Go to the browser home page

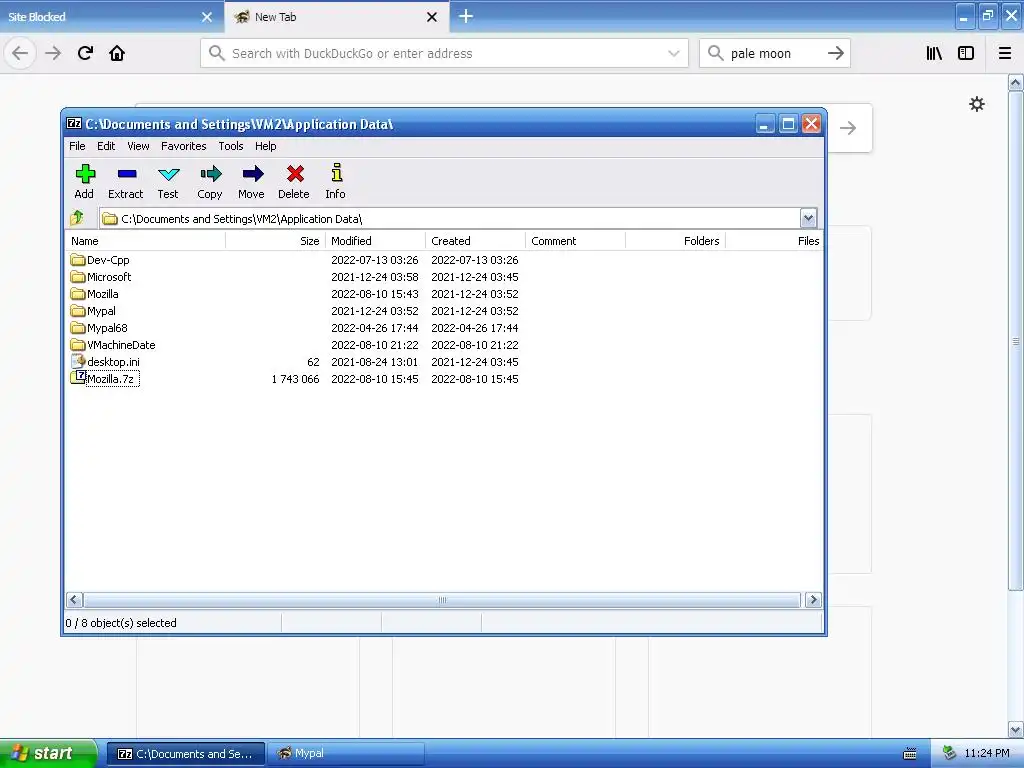coord(117,54)
